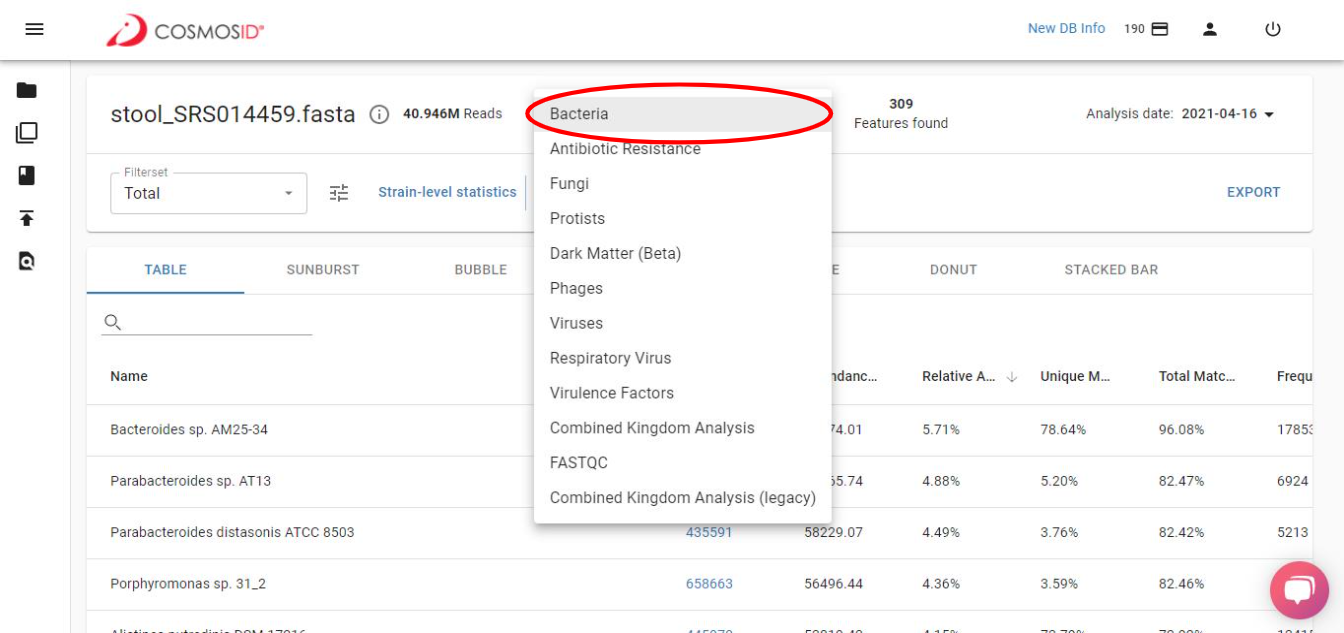This screenshot has width=1344, height=633.
Task: Open the credits card icon
Action: pos(1160,29)
